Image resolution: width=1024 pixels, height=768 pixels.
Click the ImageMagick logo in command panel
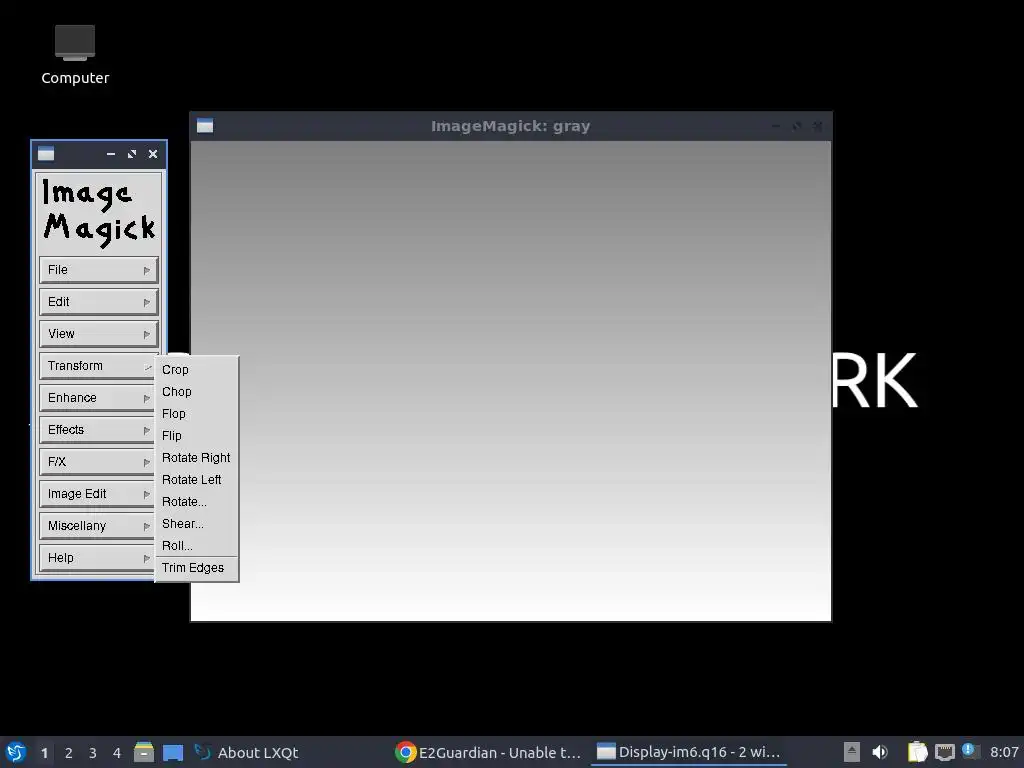[x=99, y=212]
